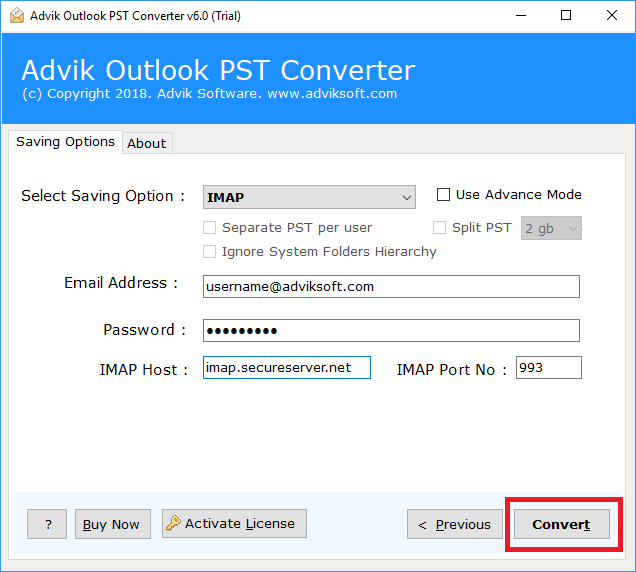Click the 'IMAP Port No :' label
This screenshot has height=572, width=636.
[x=451, y=370]
